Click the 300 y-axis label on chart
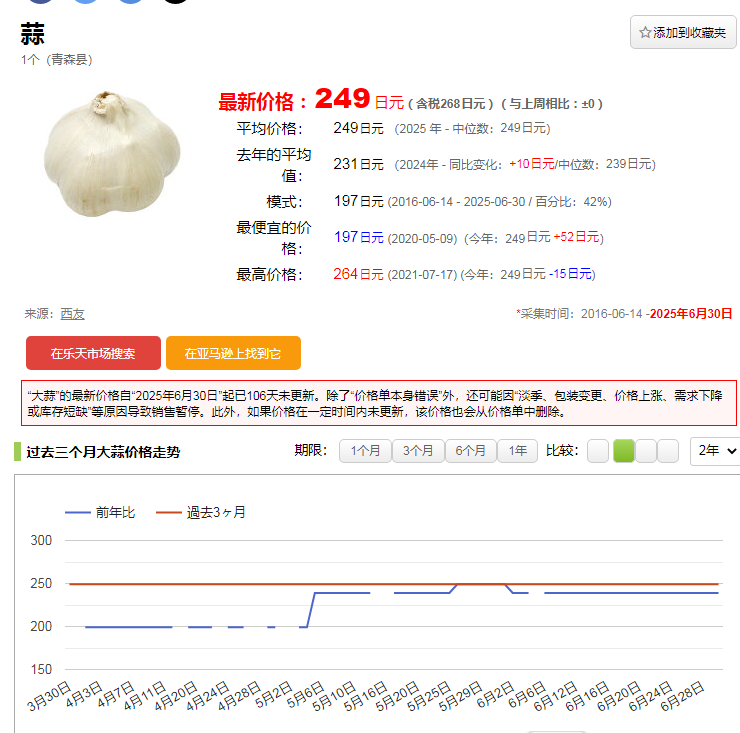 pos(41,540)
